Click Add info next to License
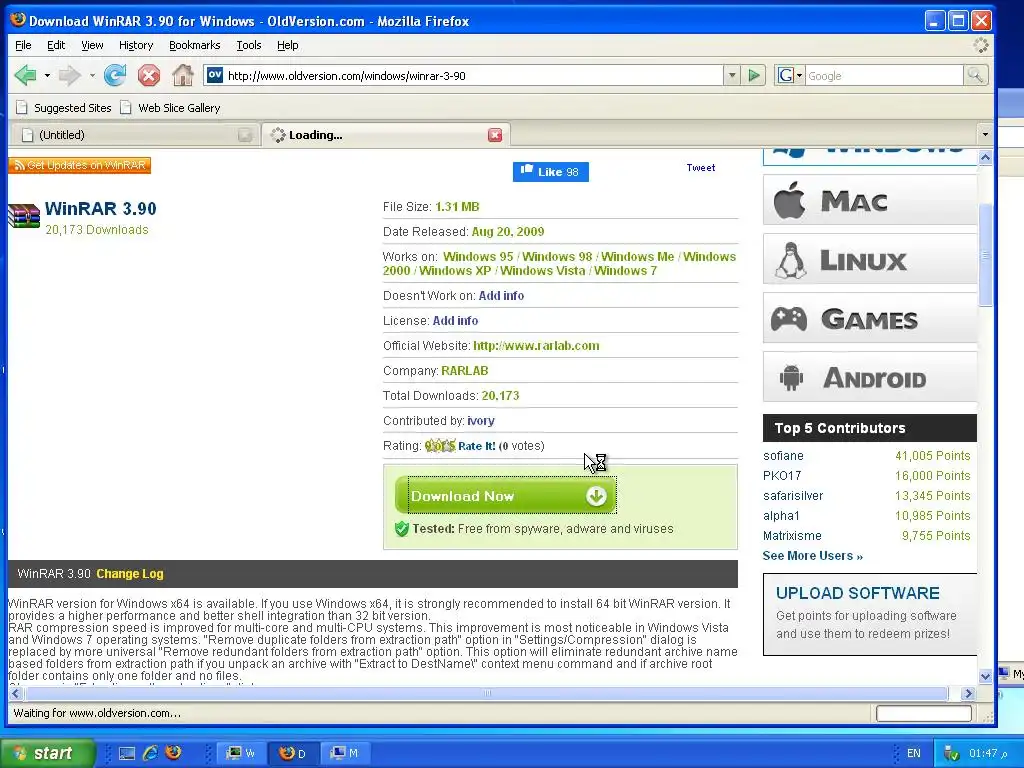 (x=455, y=321)
